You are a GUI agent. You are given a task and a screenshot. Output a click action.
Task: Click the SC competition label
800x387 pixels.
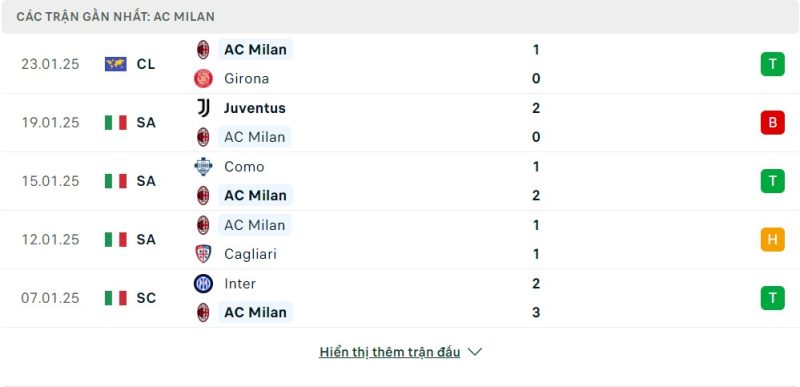click(x=146, y=298)
